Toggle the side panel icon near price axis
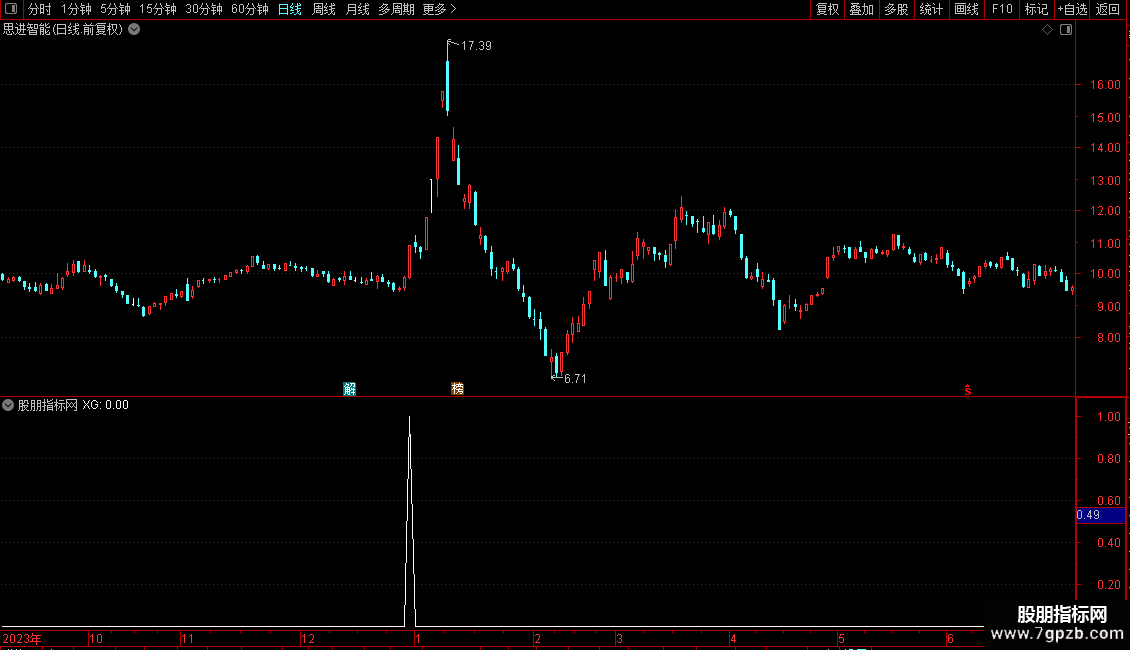 pos(1066,30)
